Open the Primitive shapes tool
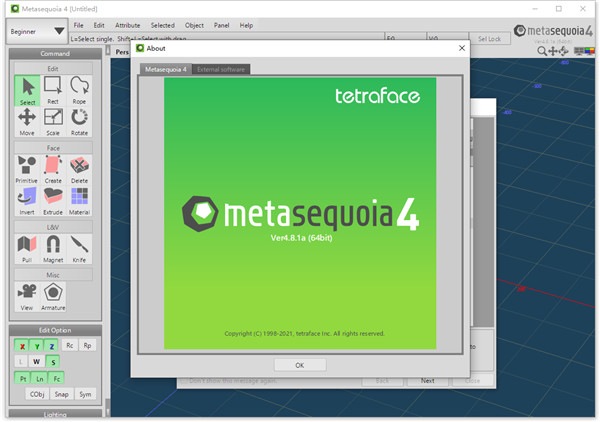The image size is (600, 422). (27, 169)
